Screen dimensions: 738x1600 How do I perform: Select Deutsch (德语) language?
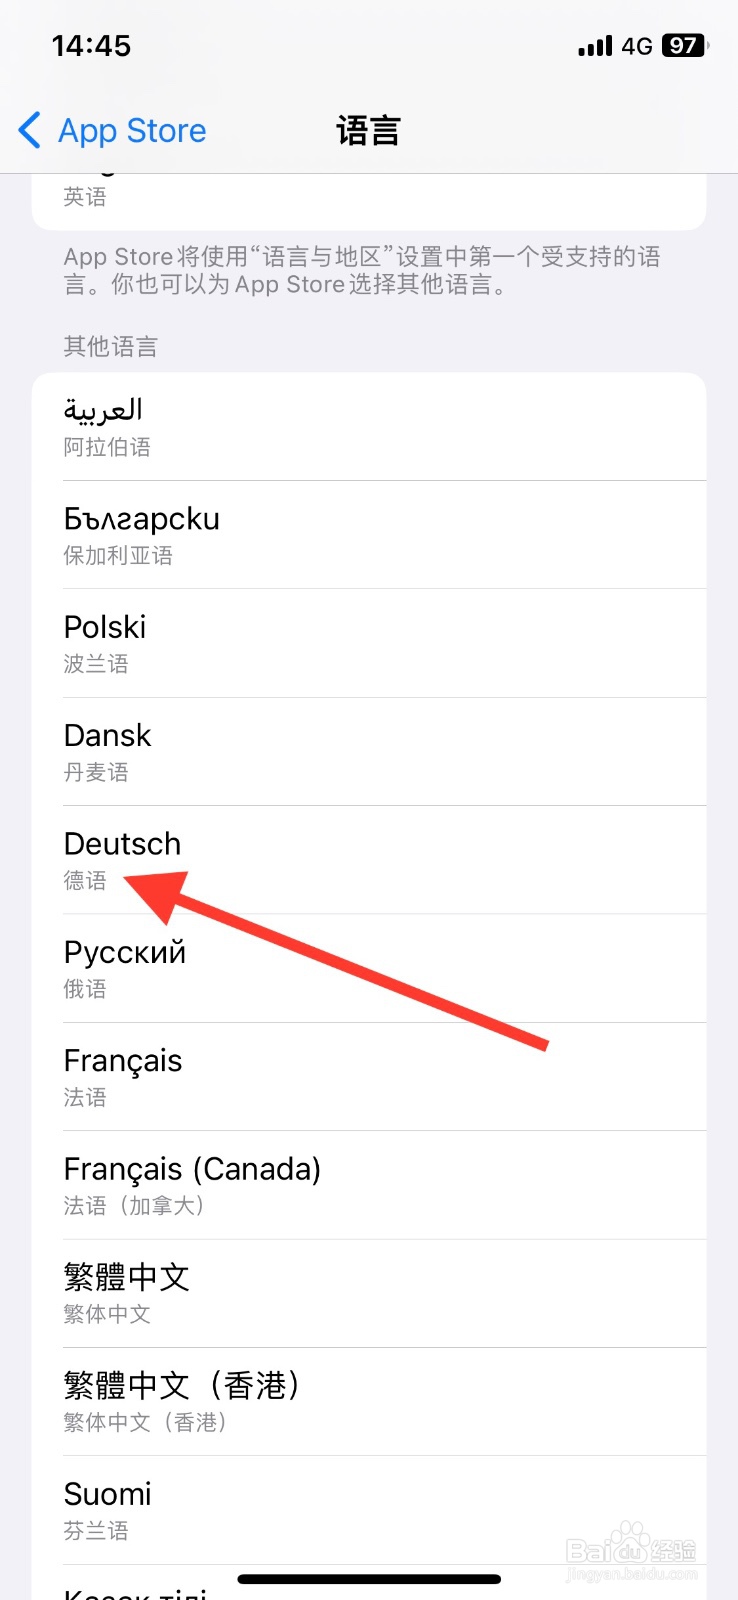[369, 860]
